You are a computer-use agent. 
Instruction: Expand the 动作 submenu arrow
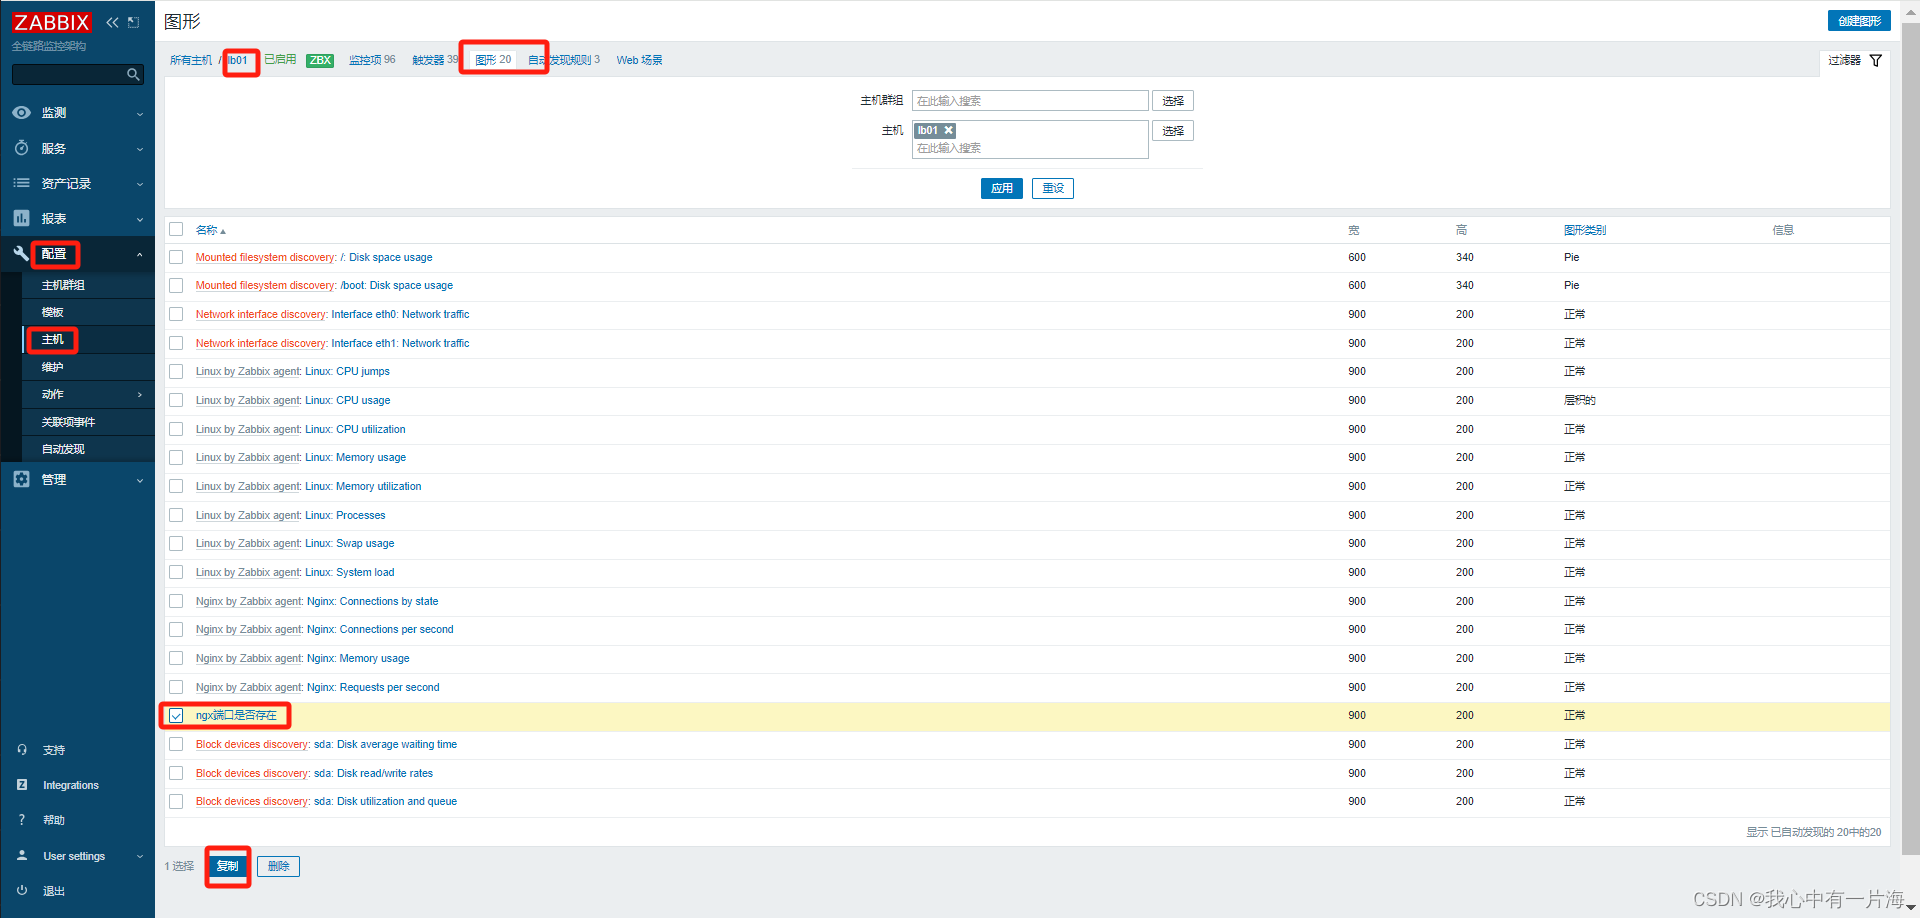pos(139,395)
